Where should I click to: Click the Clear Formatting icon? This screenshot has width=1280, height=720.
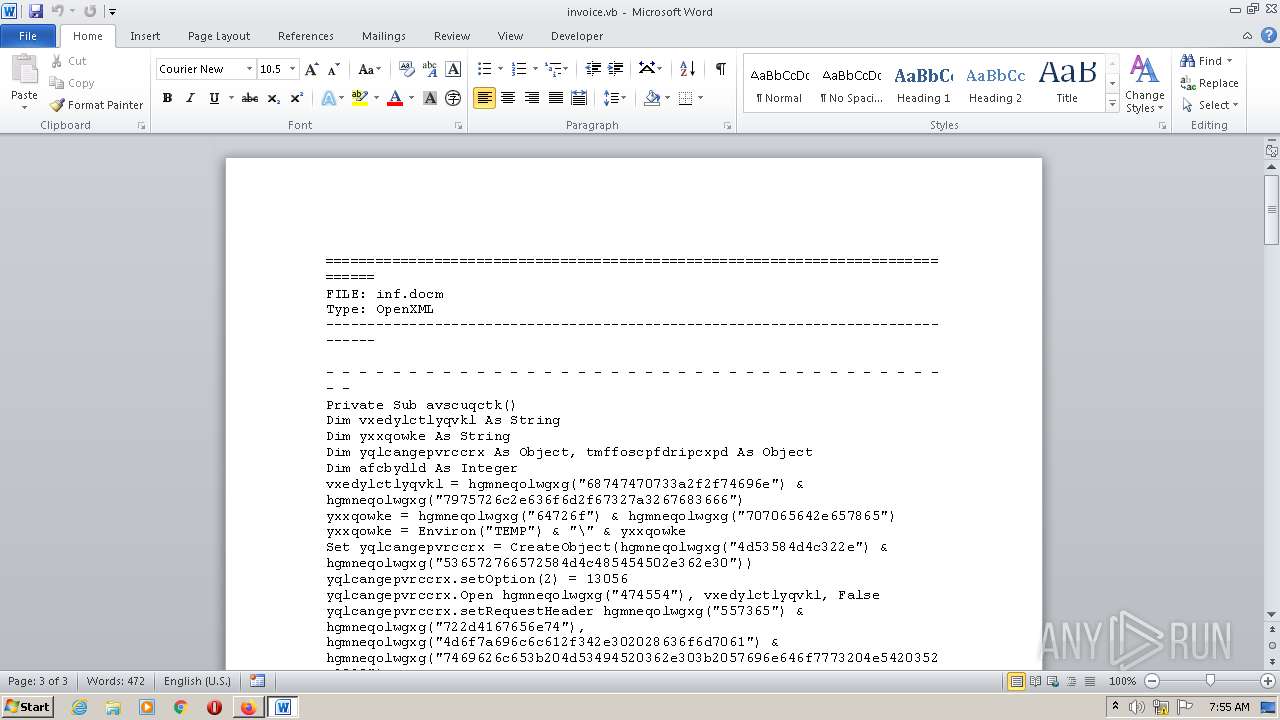pyautogui.click(x=407, y=69)
